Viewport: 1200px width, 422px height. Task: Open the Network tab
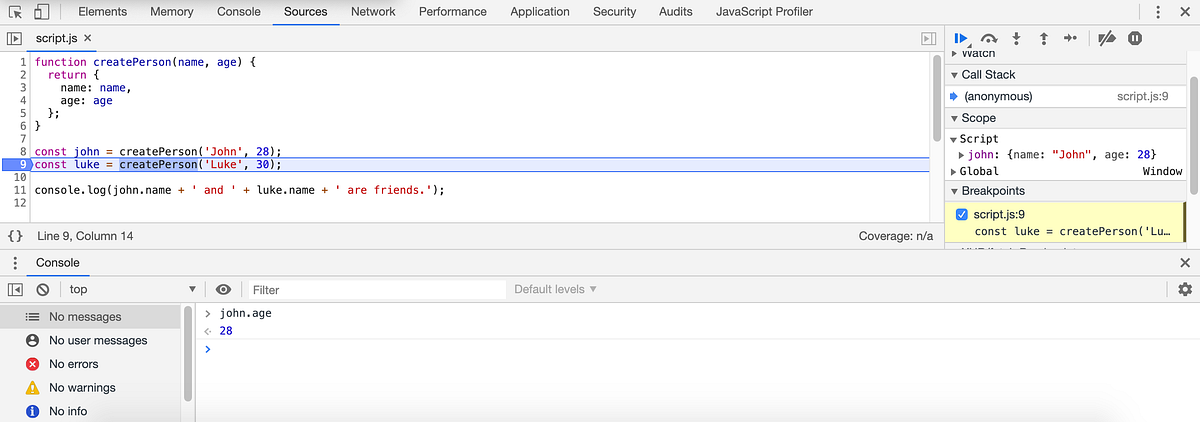(373, 12)
